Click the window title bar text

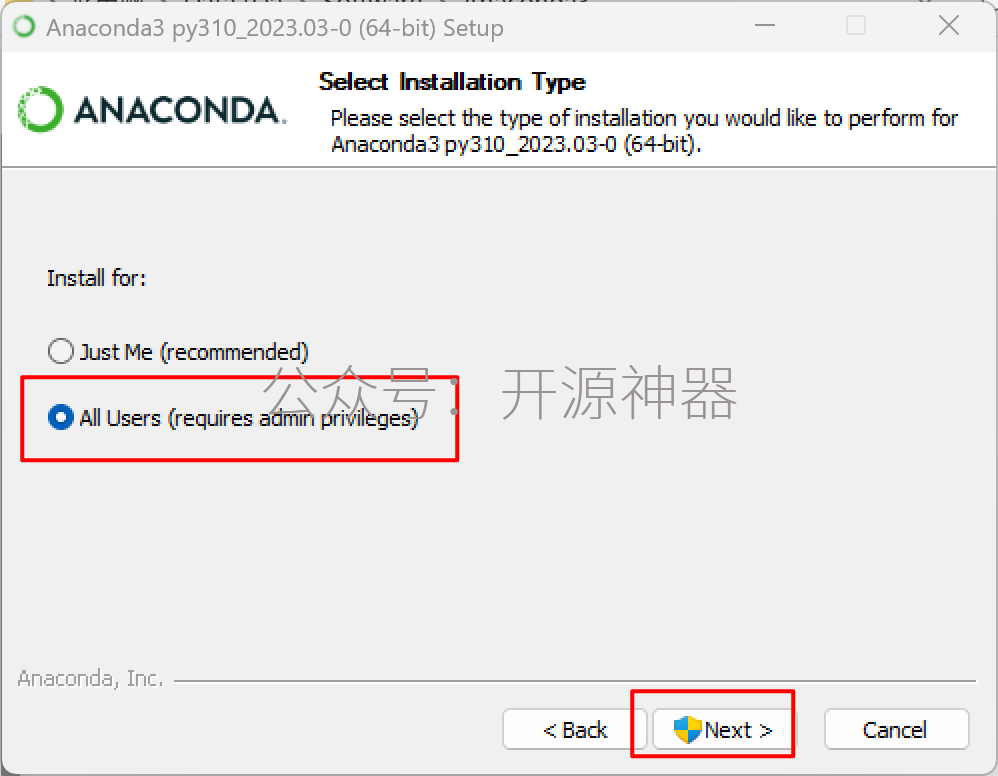tap(275, 28)
